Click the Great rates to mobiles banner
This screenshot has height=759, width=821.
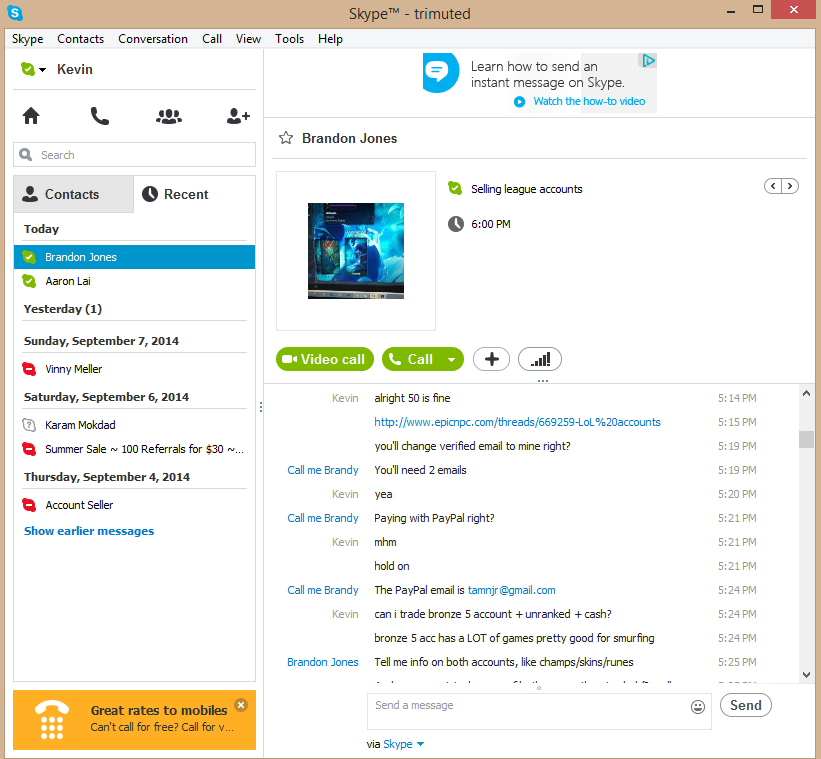click(x=135, y=720)
